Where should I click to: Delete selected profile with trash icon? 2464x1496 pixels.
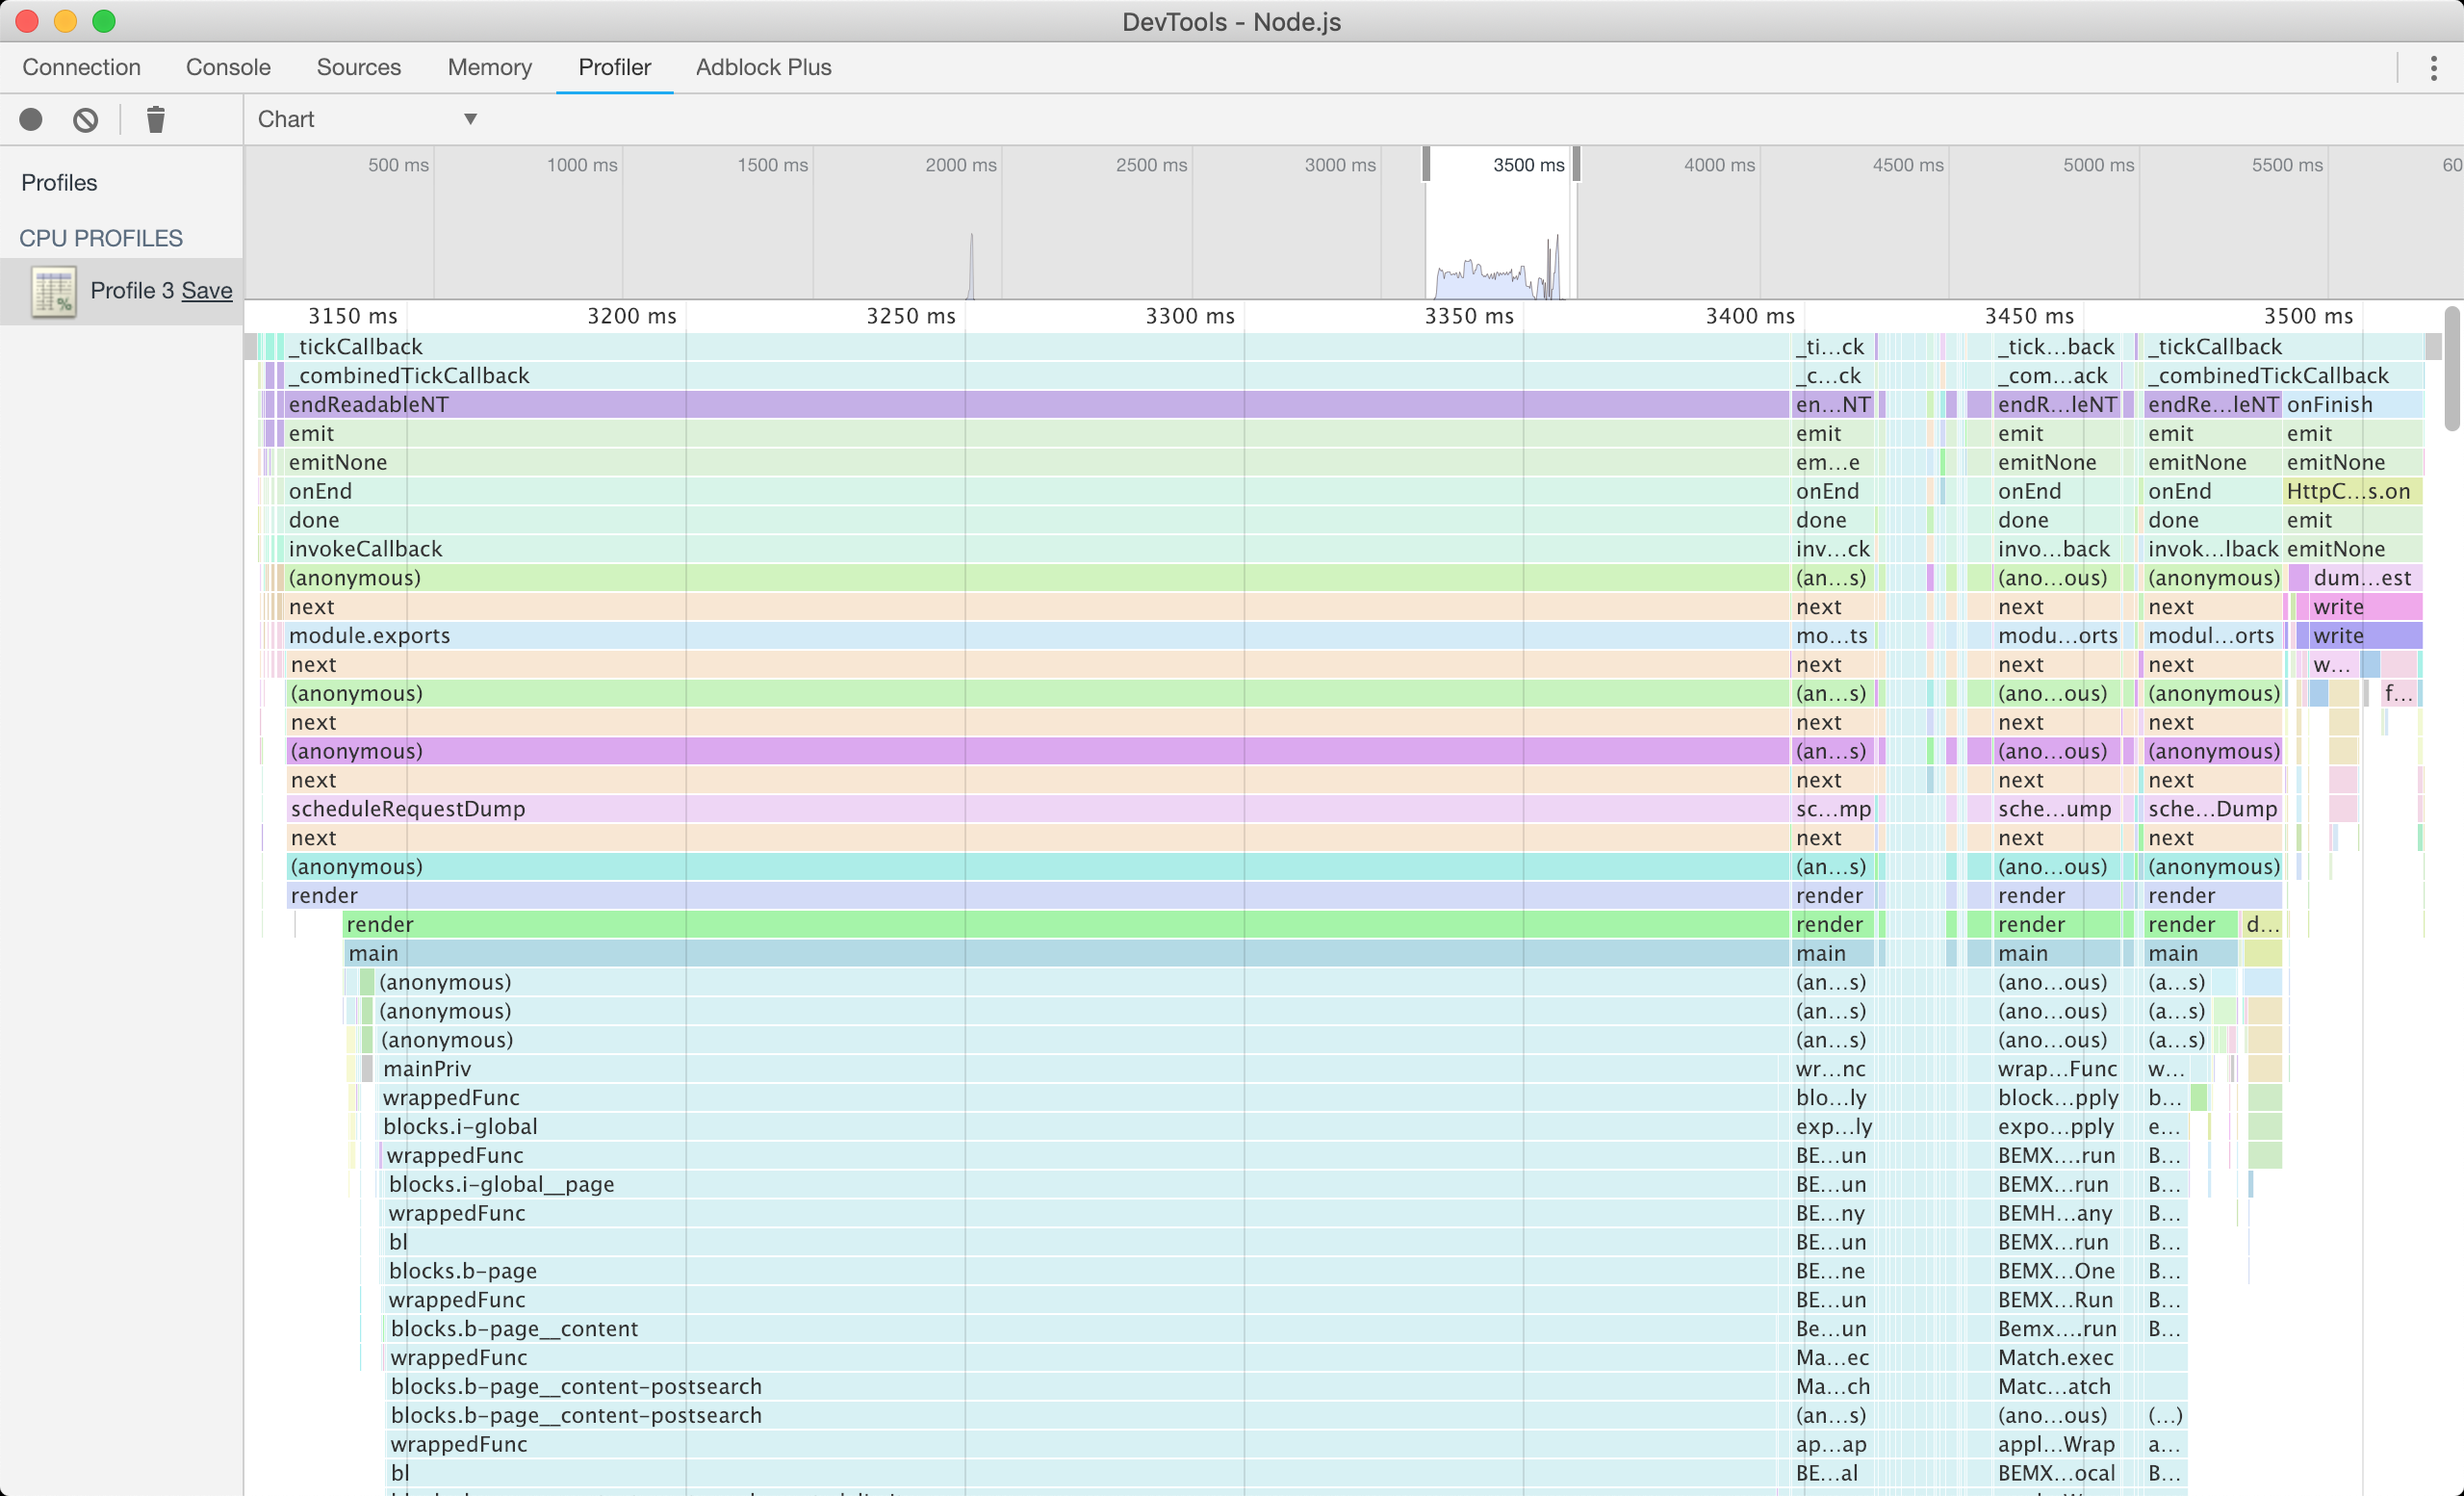click(x=156, y=120)
